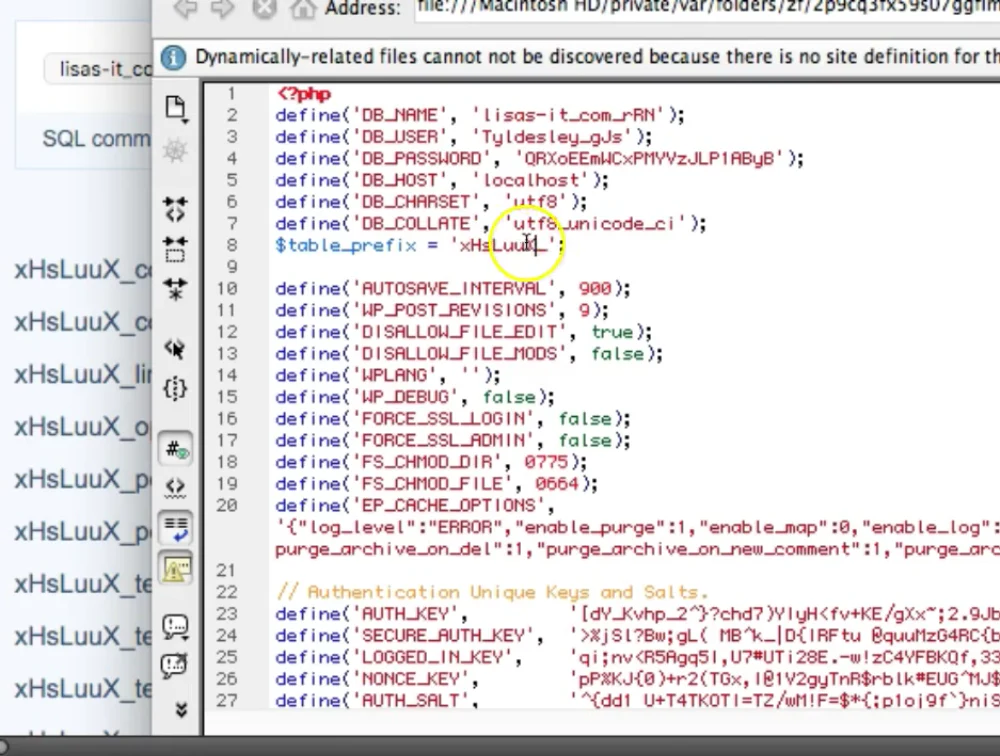
Task: Click the LOGGED_IN_KEY define line
Action: coord(638,658)
